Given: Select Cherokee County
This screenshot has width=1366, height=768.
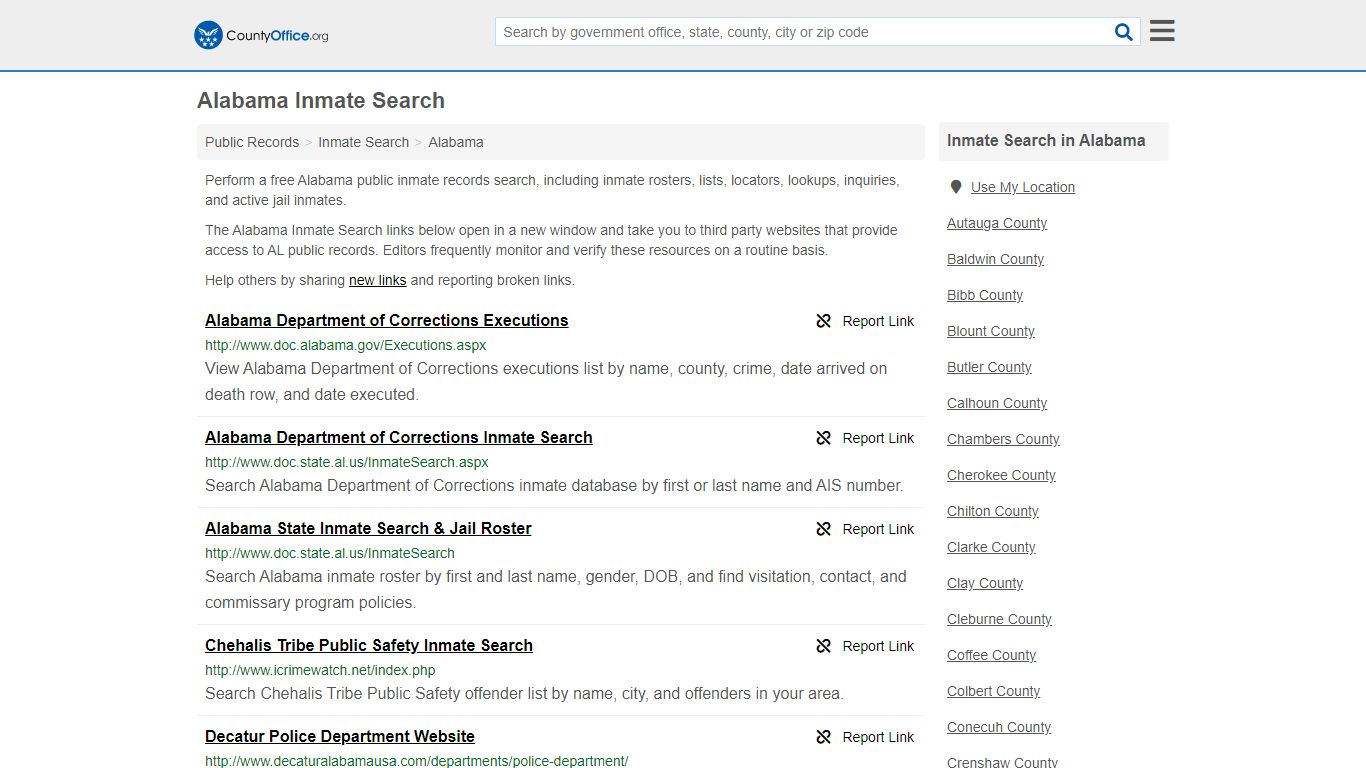Looking at the screenshot, I should pyautogui.click(x=1001, y=475).
